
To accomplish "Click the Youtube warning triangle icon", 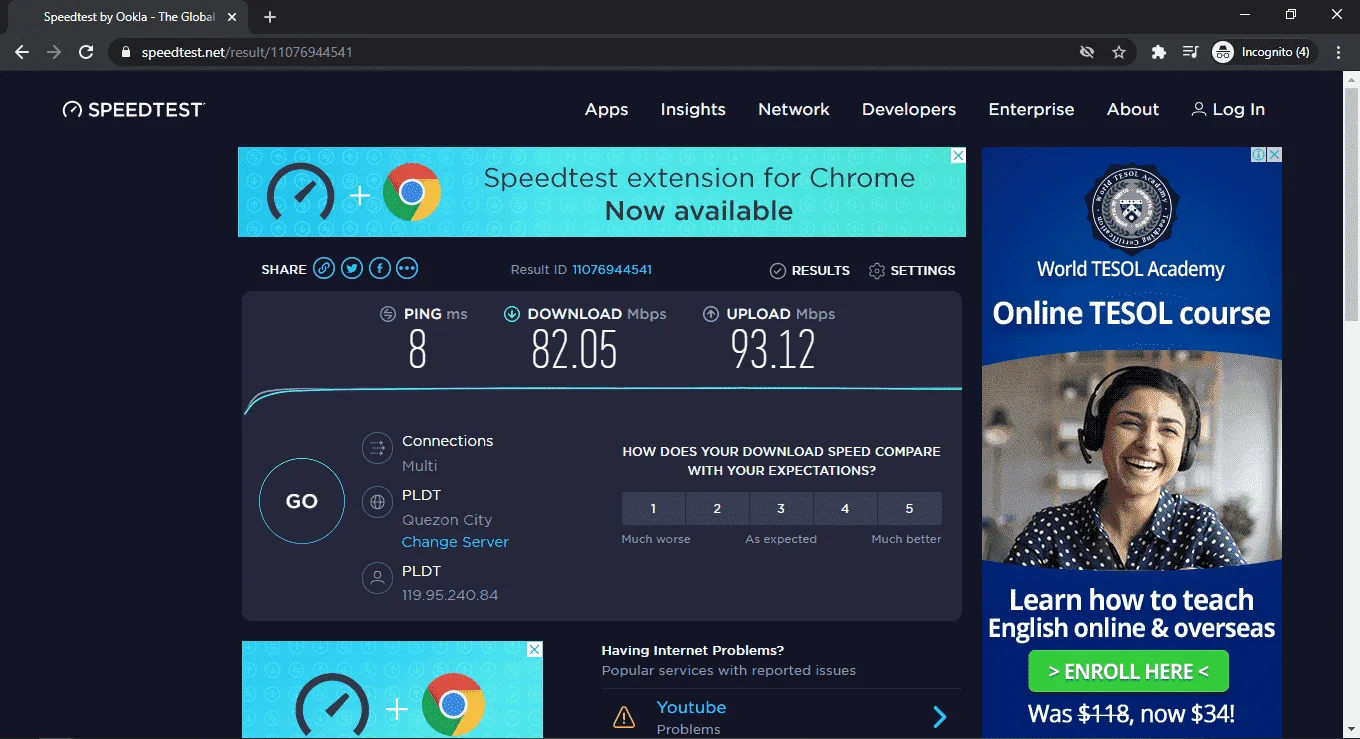I will tap(624, 716).
